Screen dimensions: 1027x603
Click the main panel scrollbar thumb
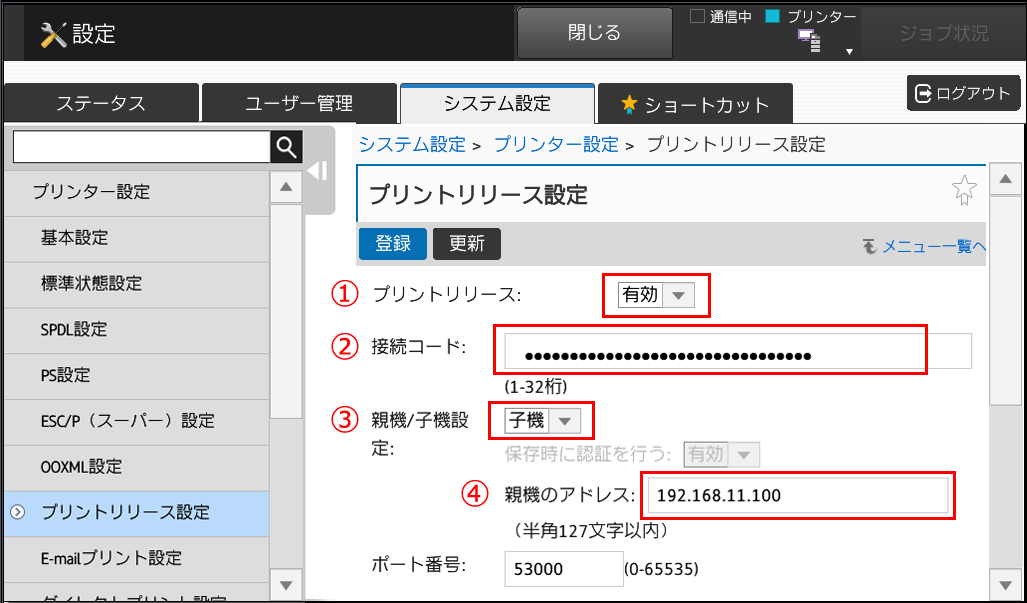1005,301
